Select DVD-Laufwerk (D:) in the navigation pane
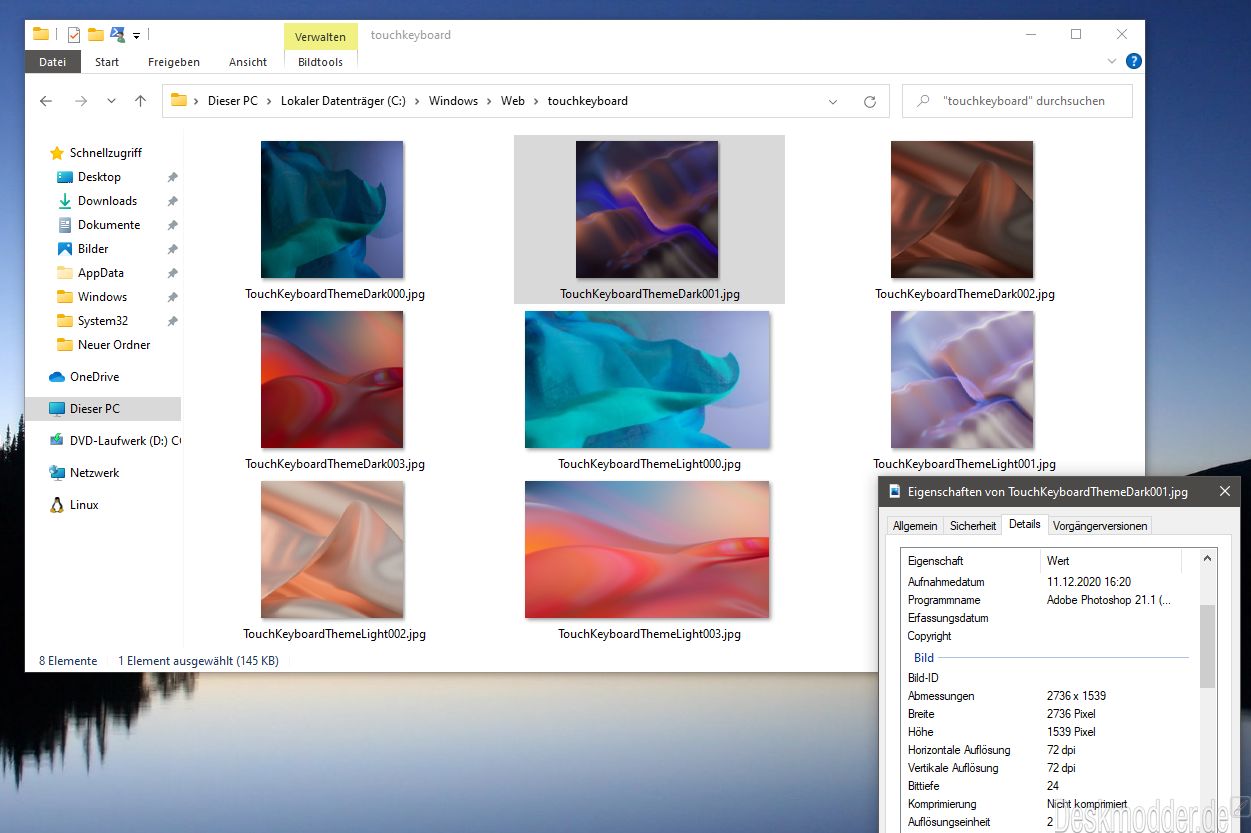 114,441
